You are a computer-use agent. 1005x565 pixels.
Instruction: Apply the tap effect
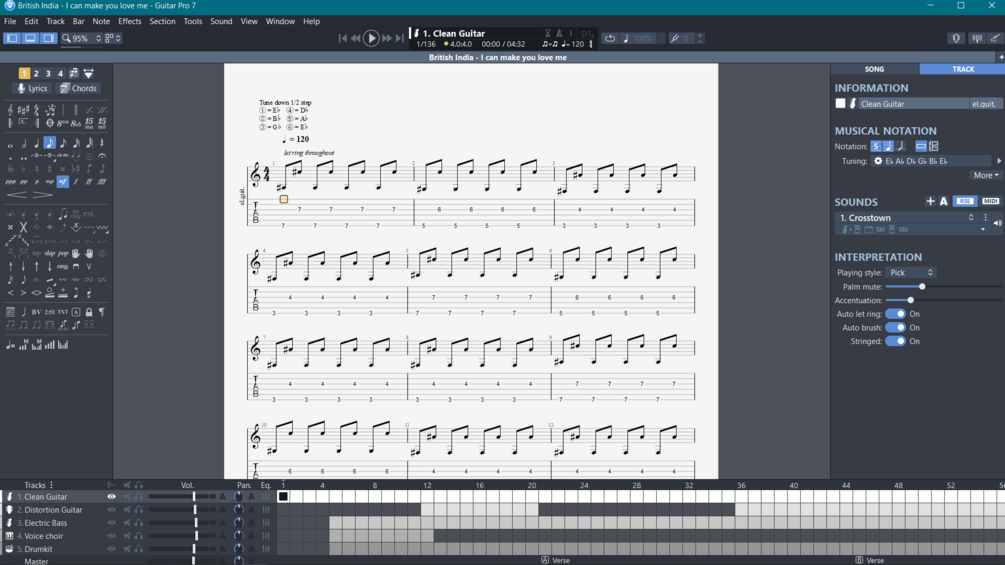pyautogui.click(x=37, y=253)
